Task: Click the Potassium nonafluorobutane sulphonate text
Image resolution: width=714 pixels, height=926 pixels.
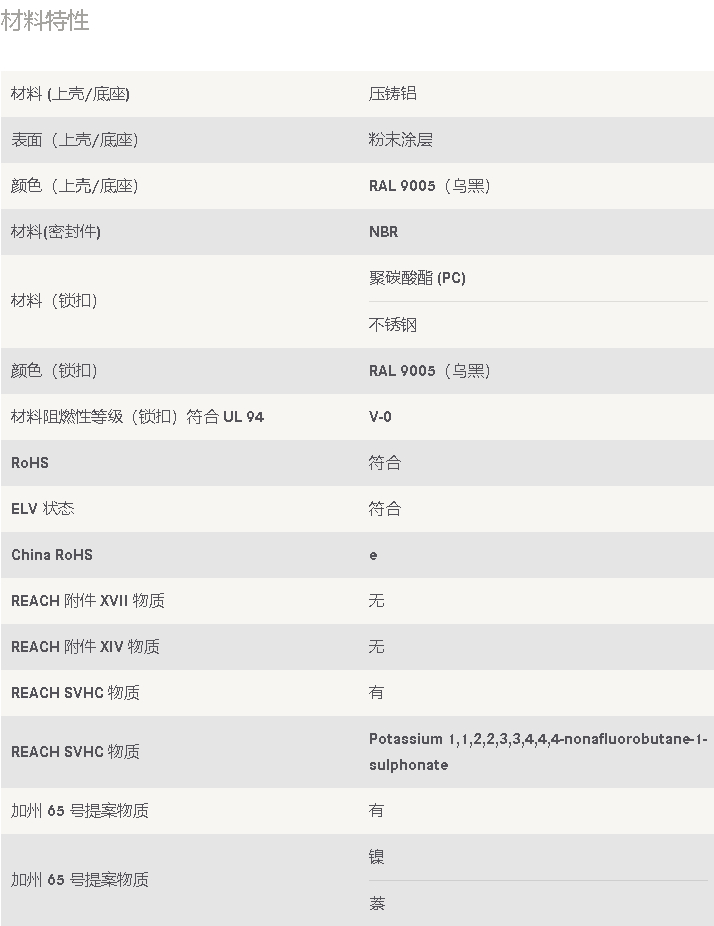Action: click(x=538, y=752)
